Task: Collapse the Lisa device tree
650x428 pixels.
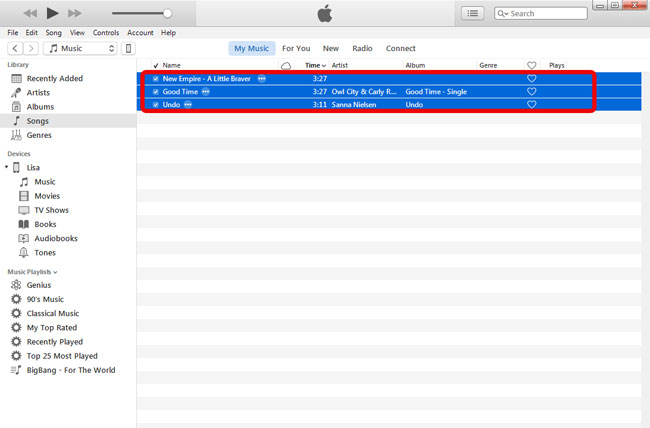Action: [x=6, y=167]
